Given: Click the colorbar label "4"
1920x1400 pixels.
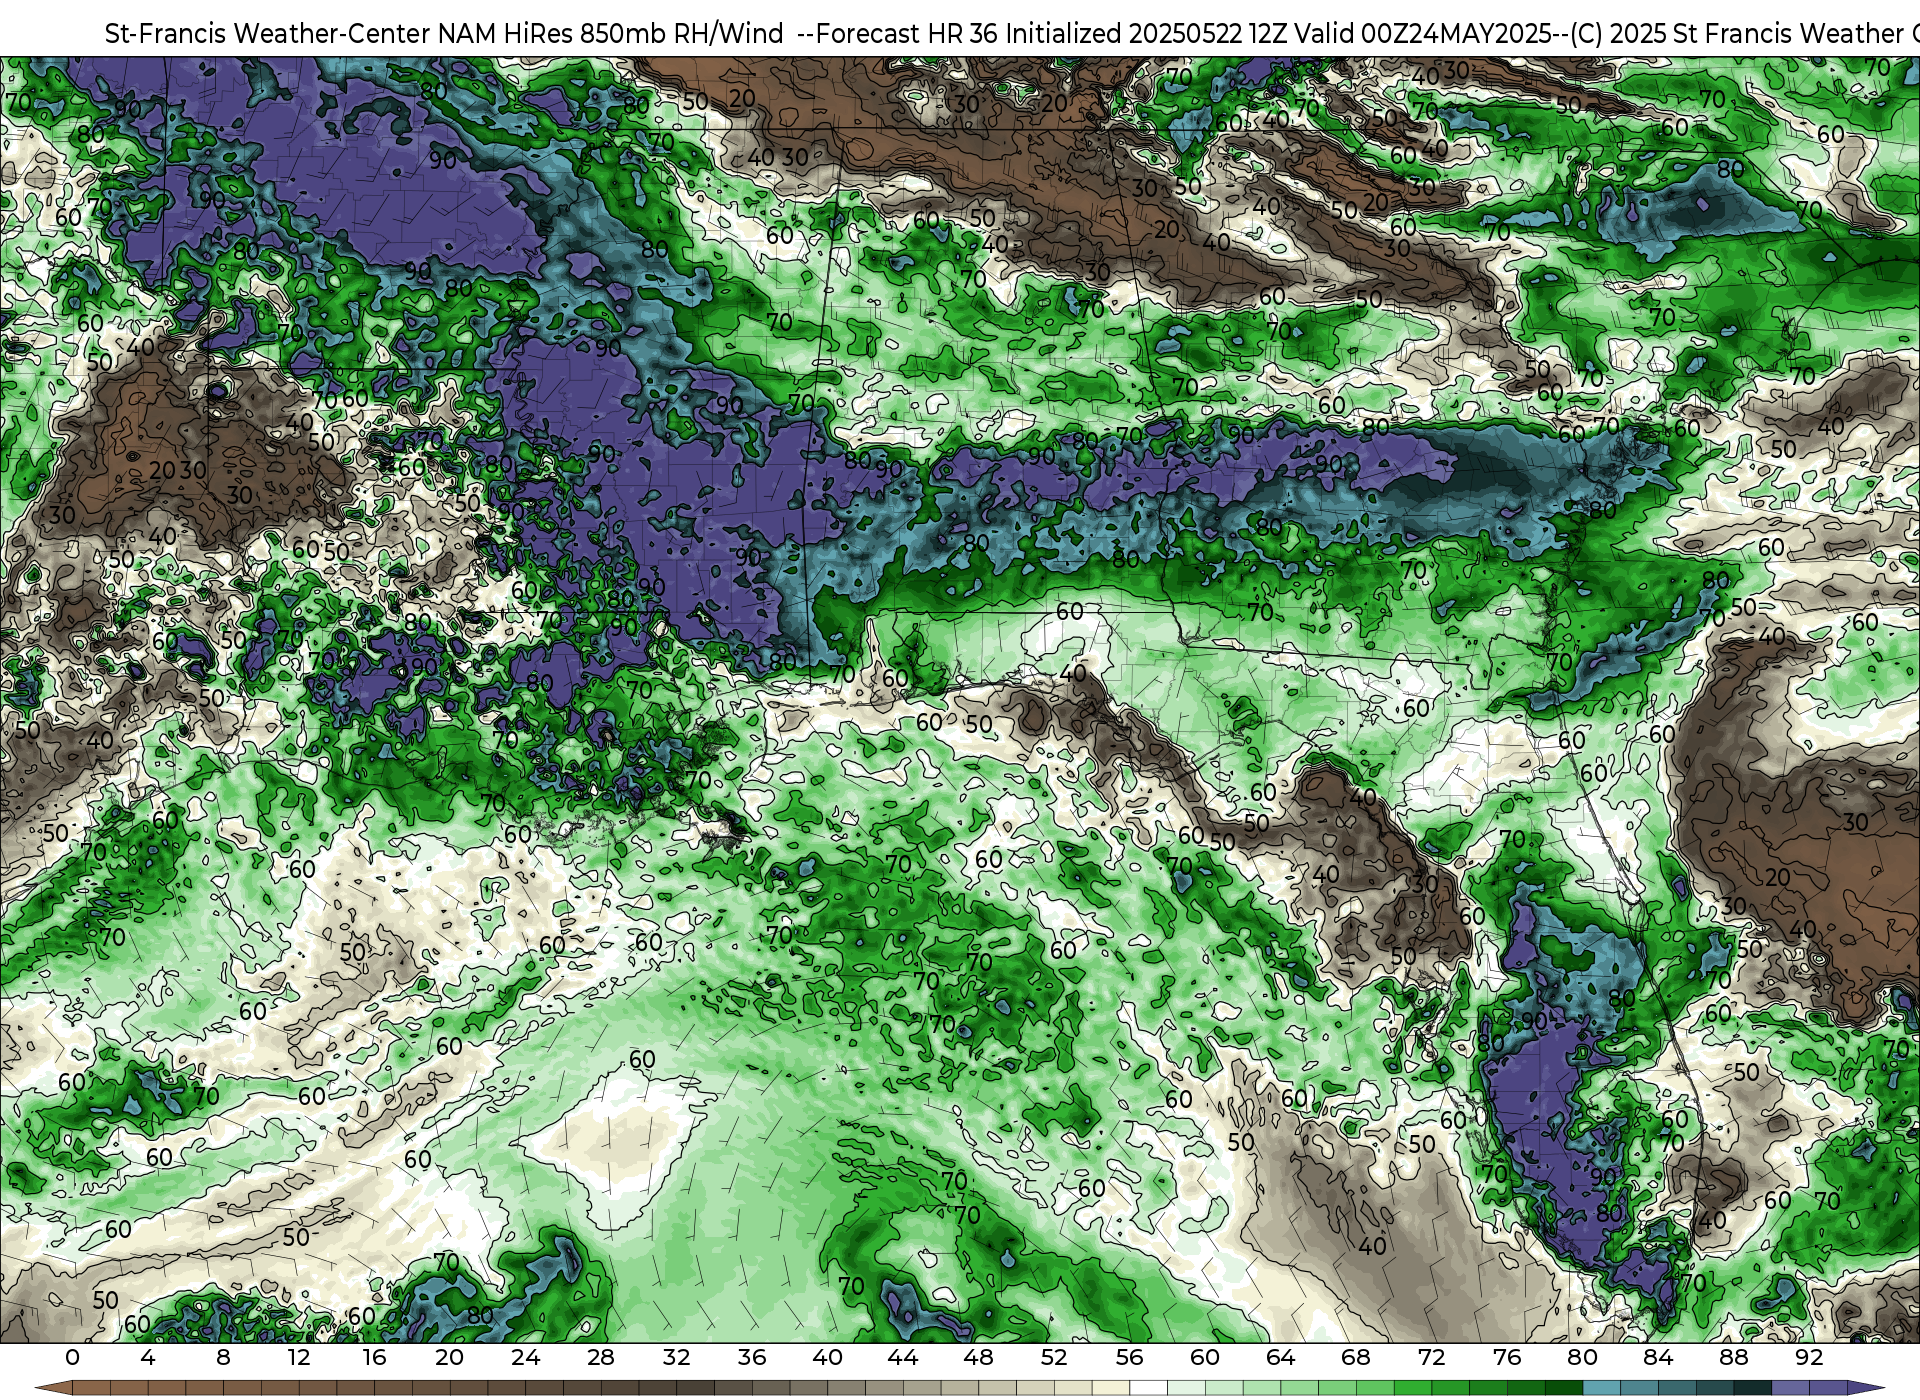Looking at the screenshot, I should [148, 1357].
